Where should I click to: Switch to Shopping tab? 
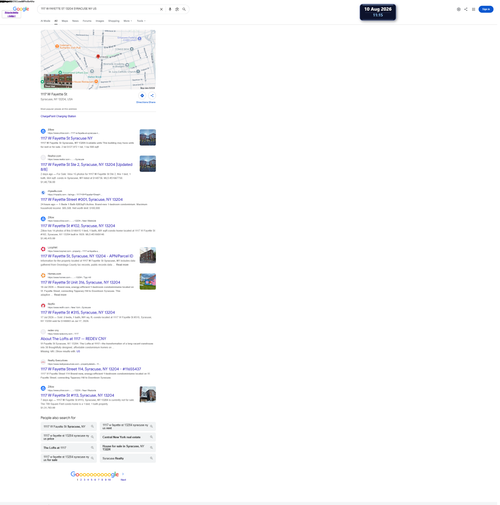click(x=114, y=21)
